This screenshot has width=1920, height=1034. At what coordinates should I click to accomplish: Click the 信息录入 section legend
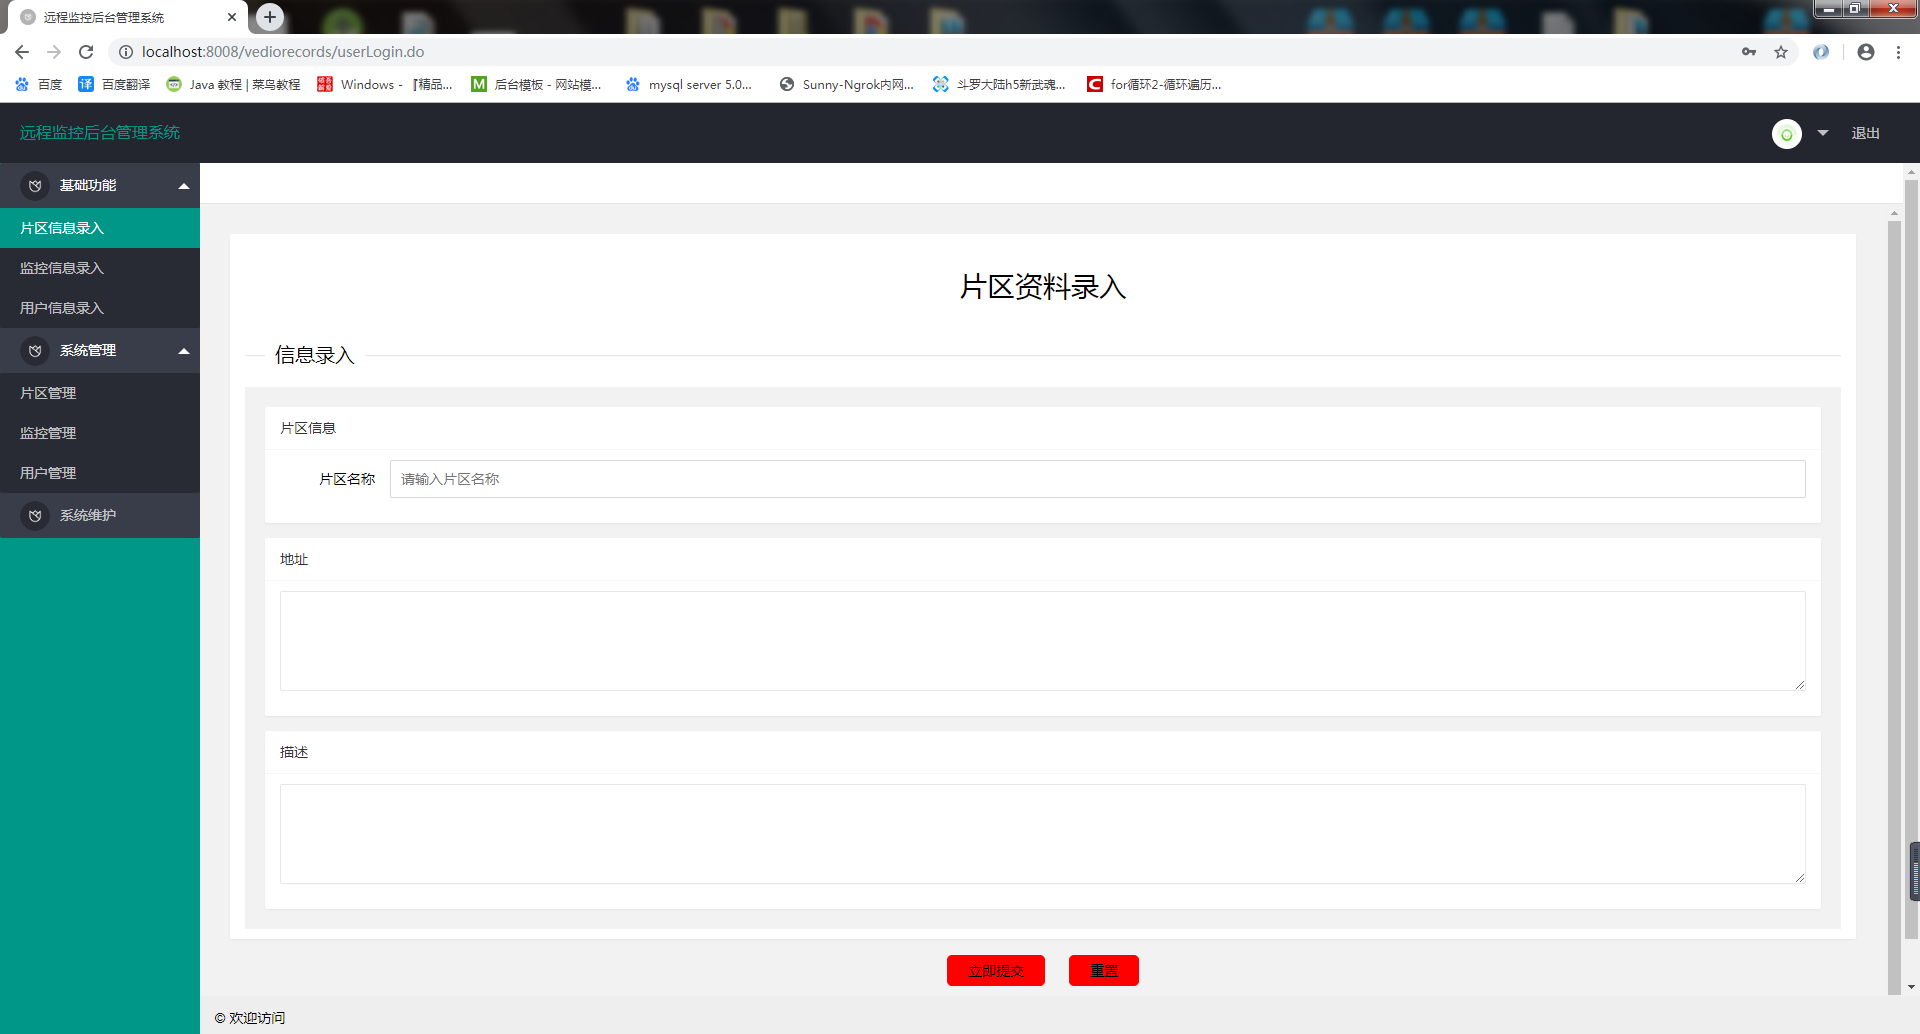pyautogui.click(x=315, y=355)
